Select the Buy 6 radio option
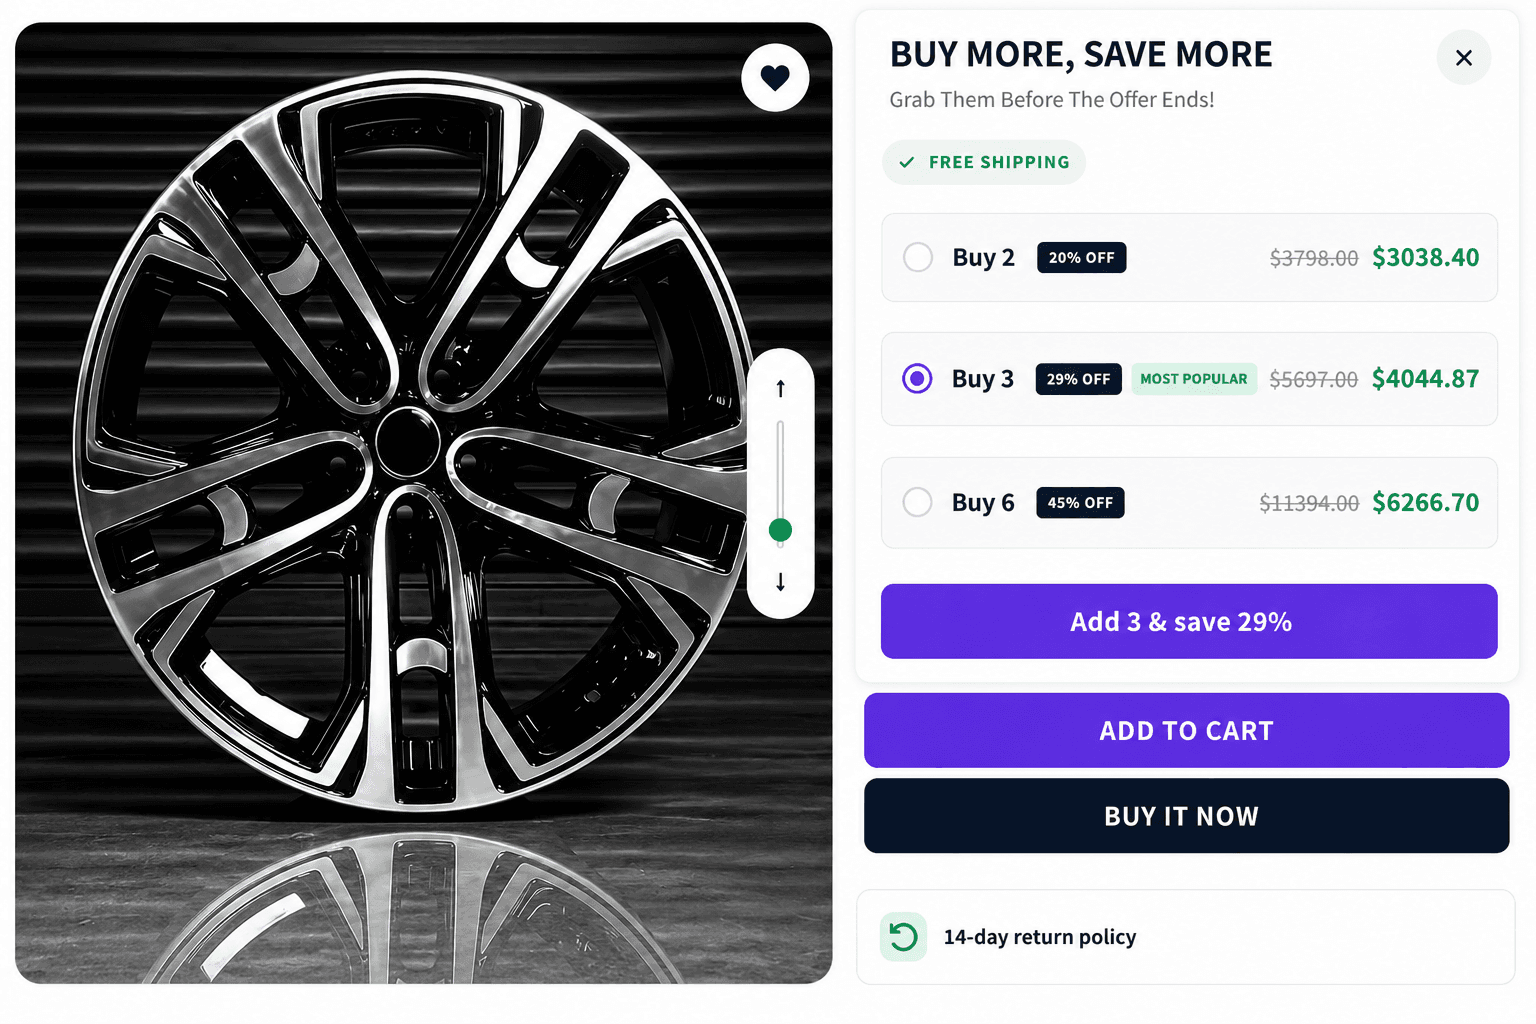This screenshot has width=1536, height=1024. click(x=917, y=502)
